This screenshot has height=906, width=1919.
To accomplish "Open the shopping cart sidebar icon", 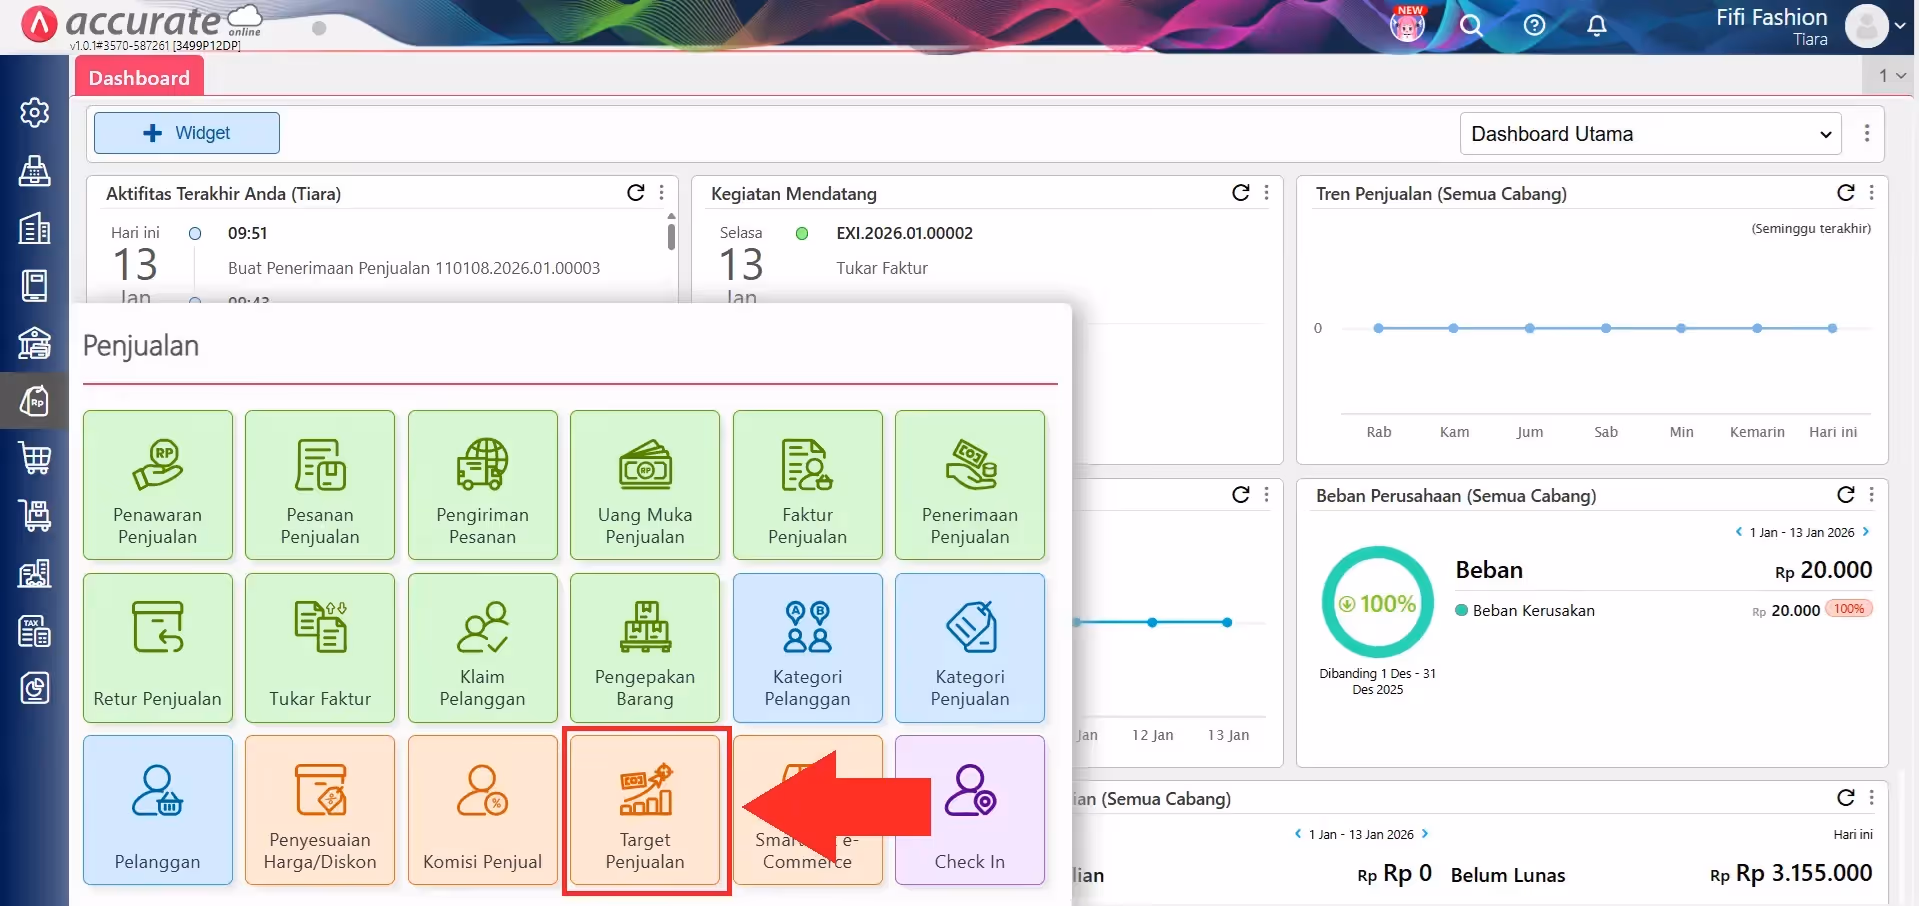I will pos(35,458).
